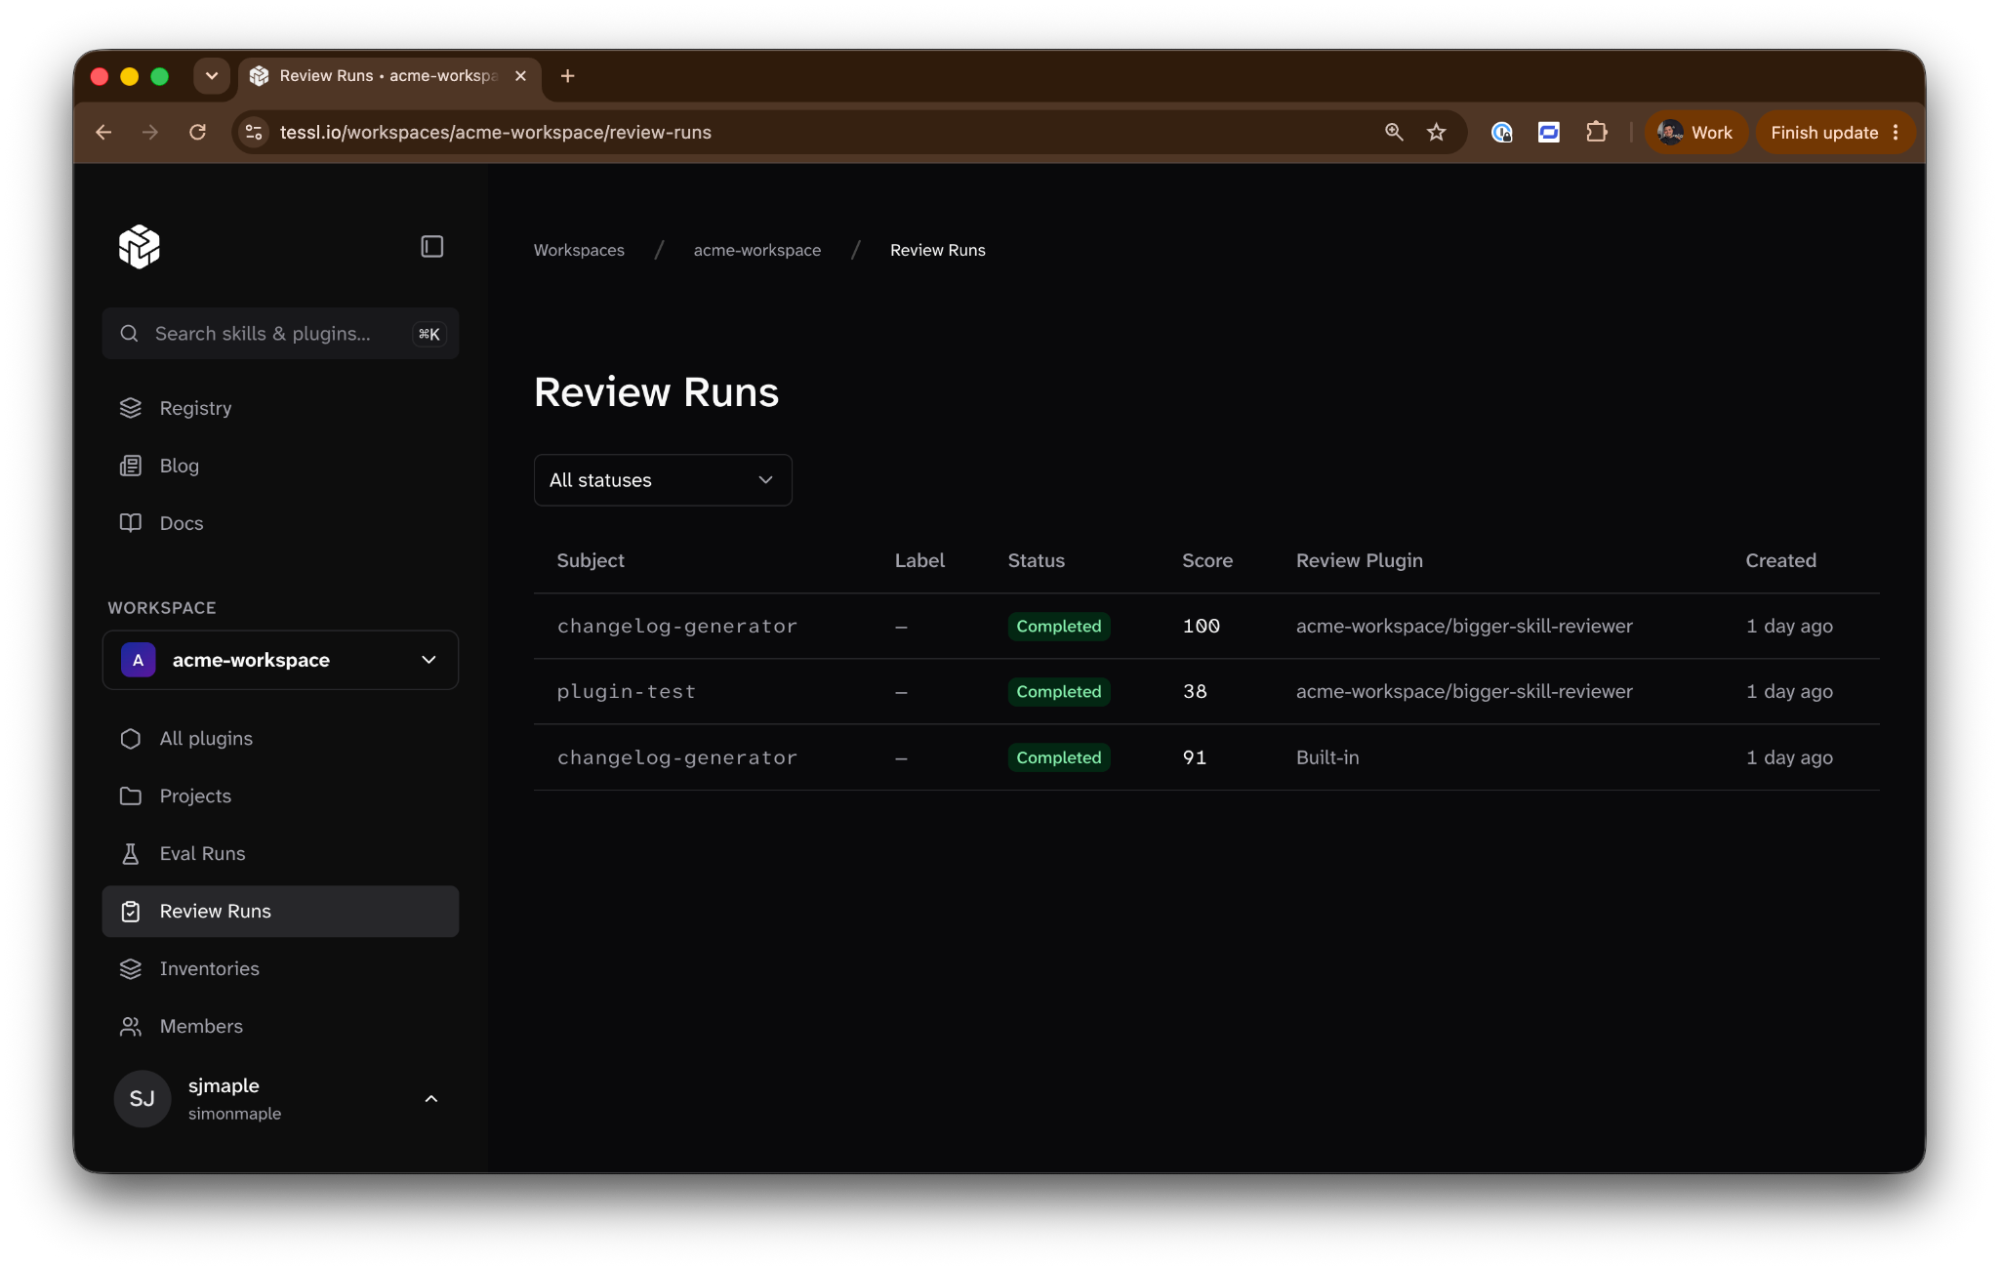Open changelog-generator run scored 100
The image size is (1999, 1270).
tap(1206, 626)
